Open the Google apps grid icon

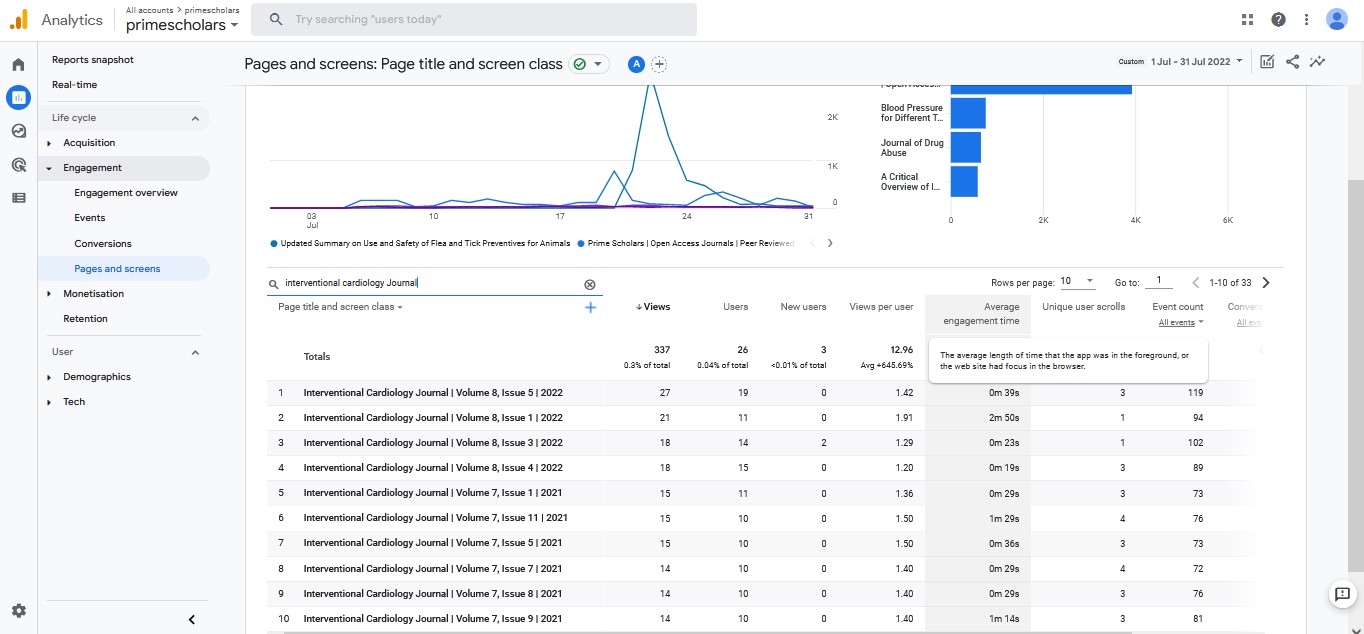point(1247,19)
